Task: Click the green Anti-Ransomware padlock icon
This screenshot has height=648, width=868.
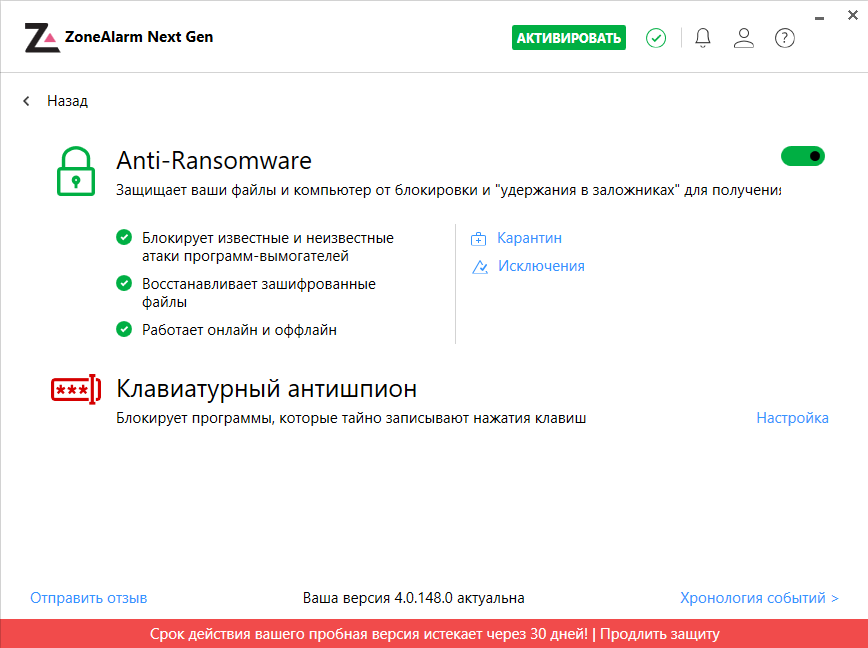Action: [x=76, y=171]
